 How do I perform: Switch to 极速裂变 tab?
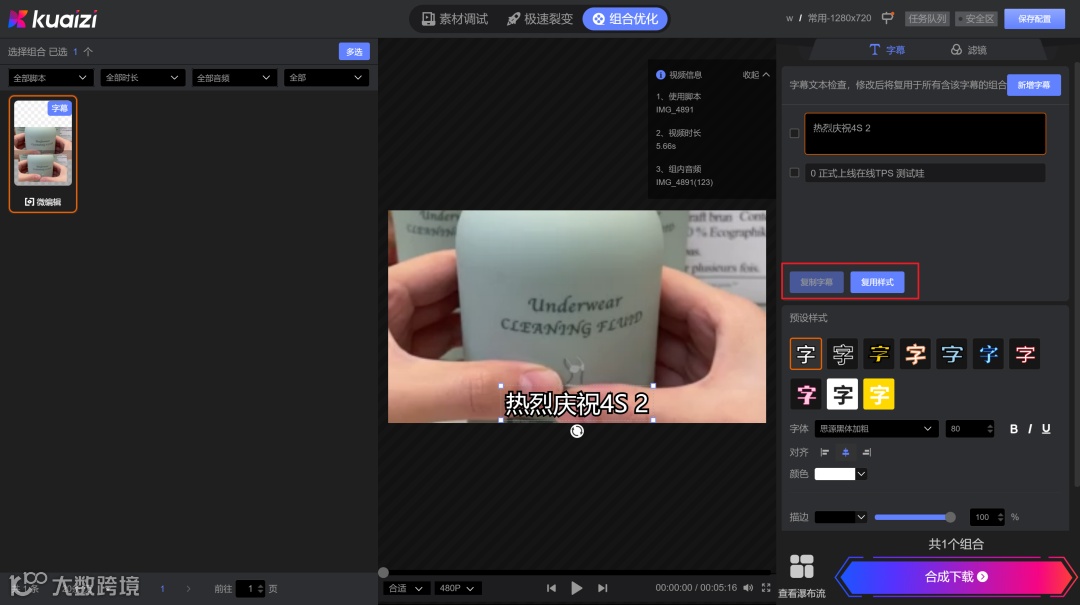(540, 19)
